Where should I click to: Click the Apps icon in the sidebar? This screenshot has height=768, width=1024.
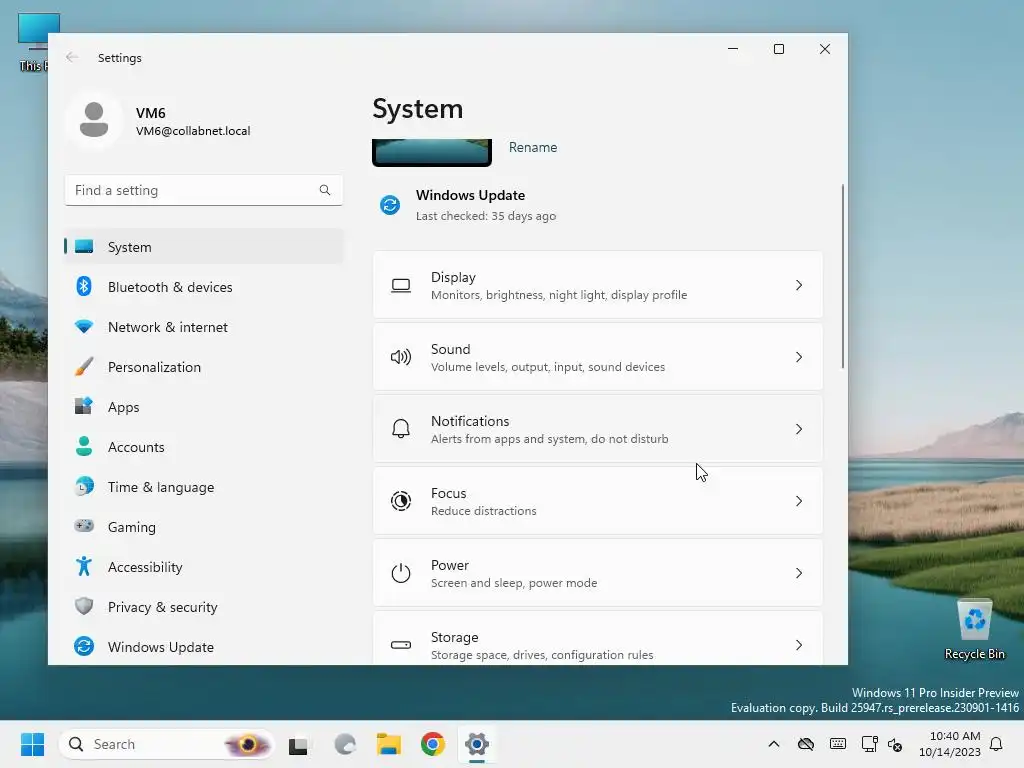pos(84,406)
